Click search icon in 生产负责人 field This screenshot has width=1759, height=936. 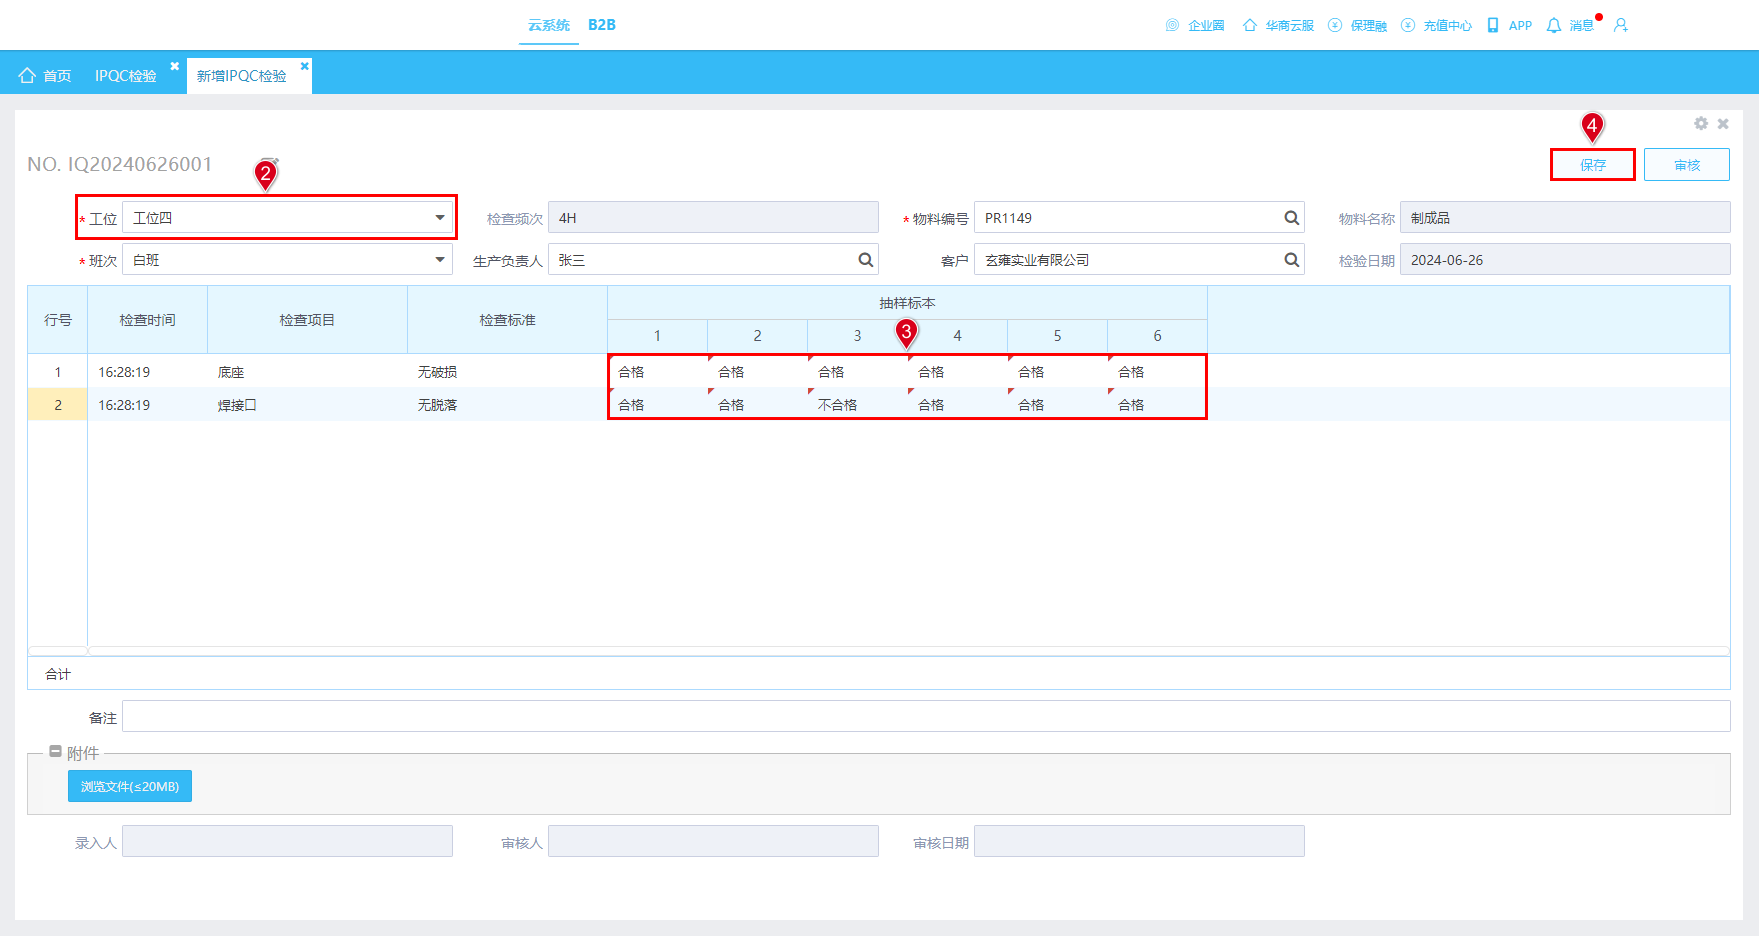tap(866, 260)
